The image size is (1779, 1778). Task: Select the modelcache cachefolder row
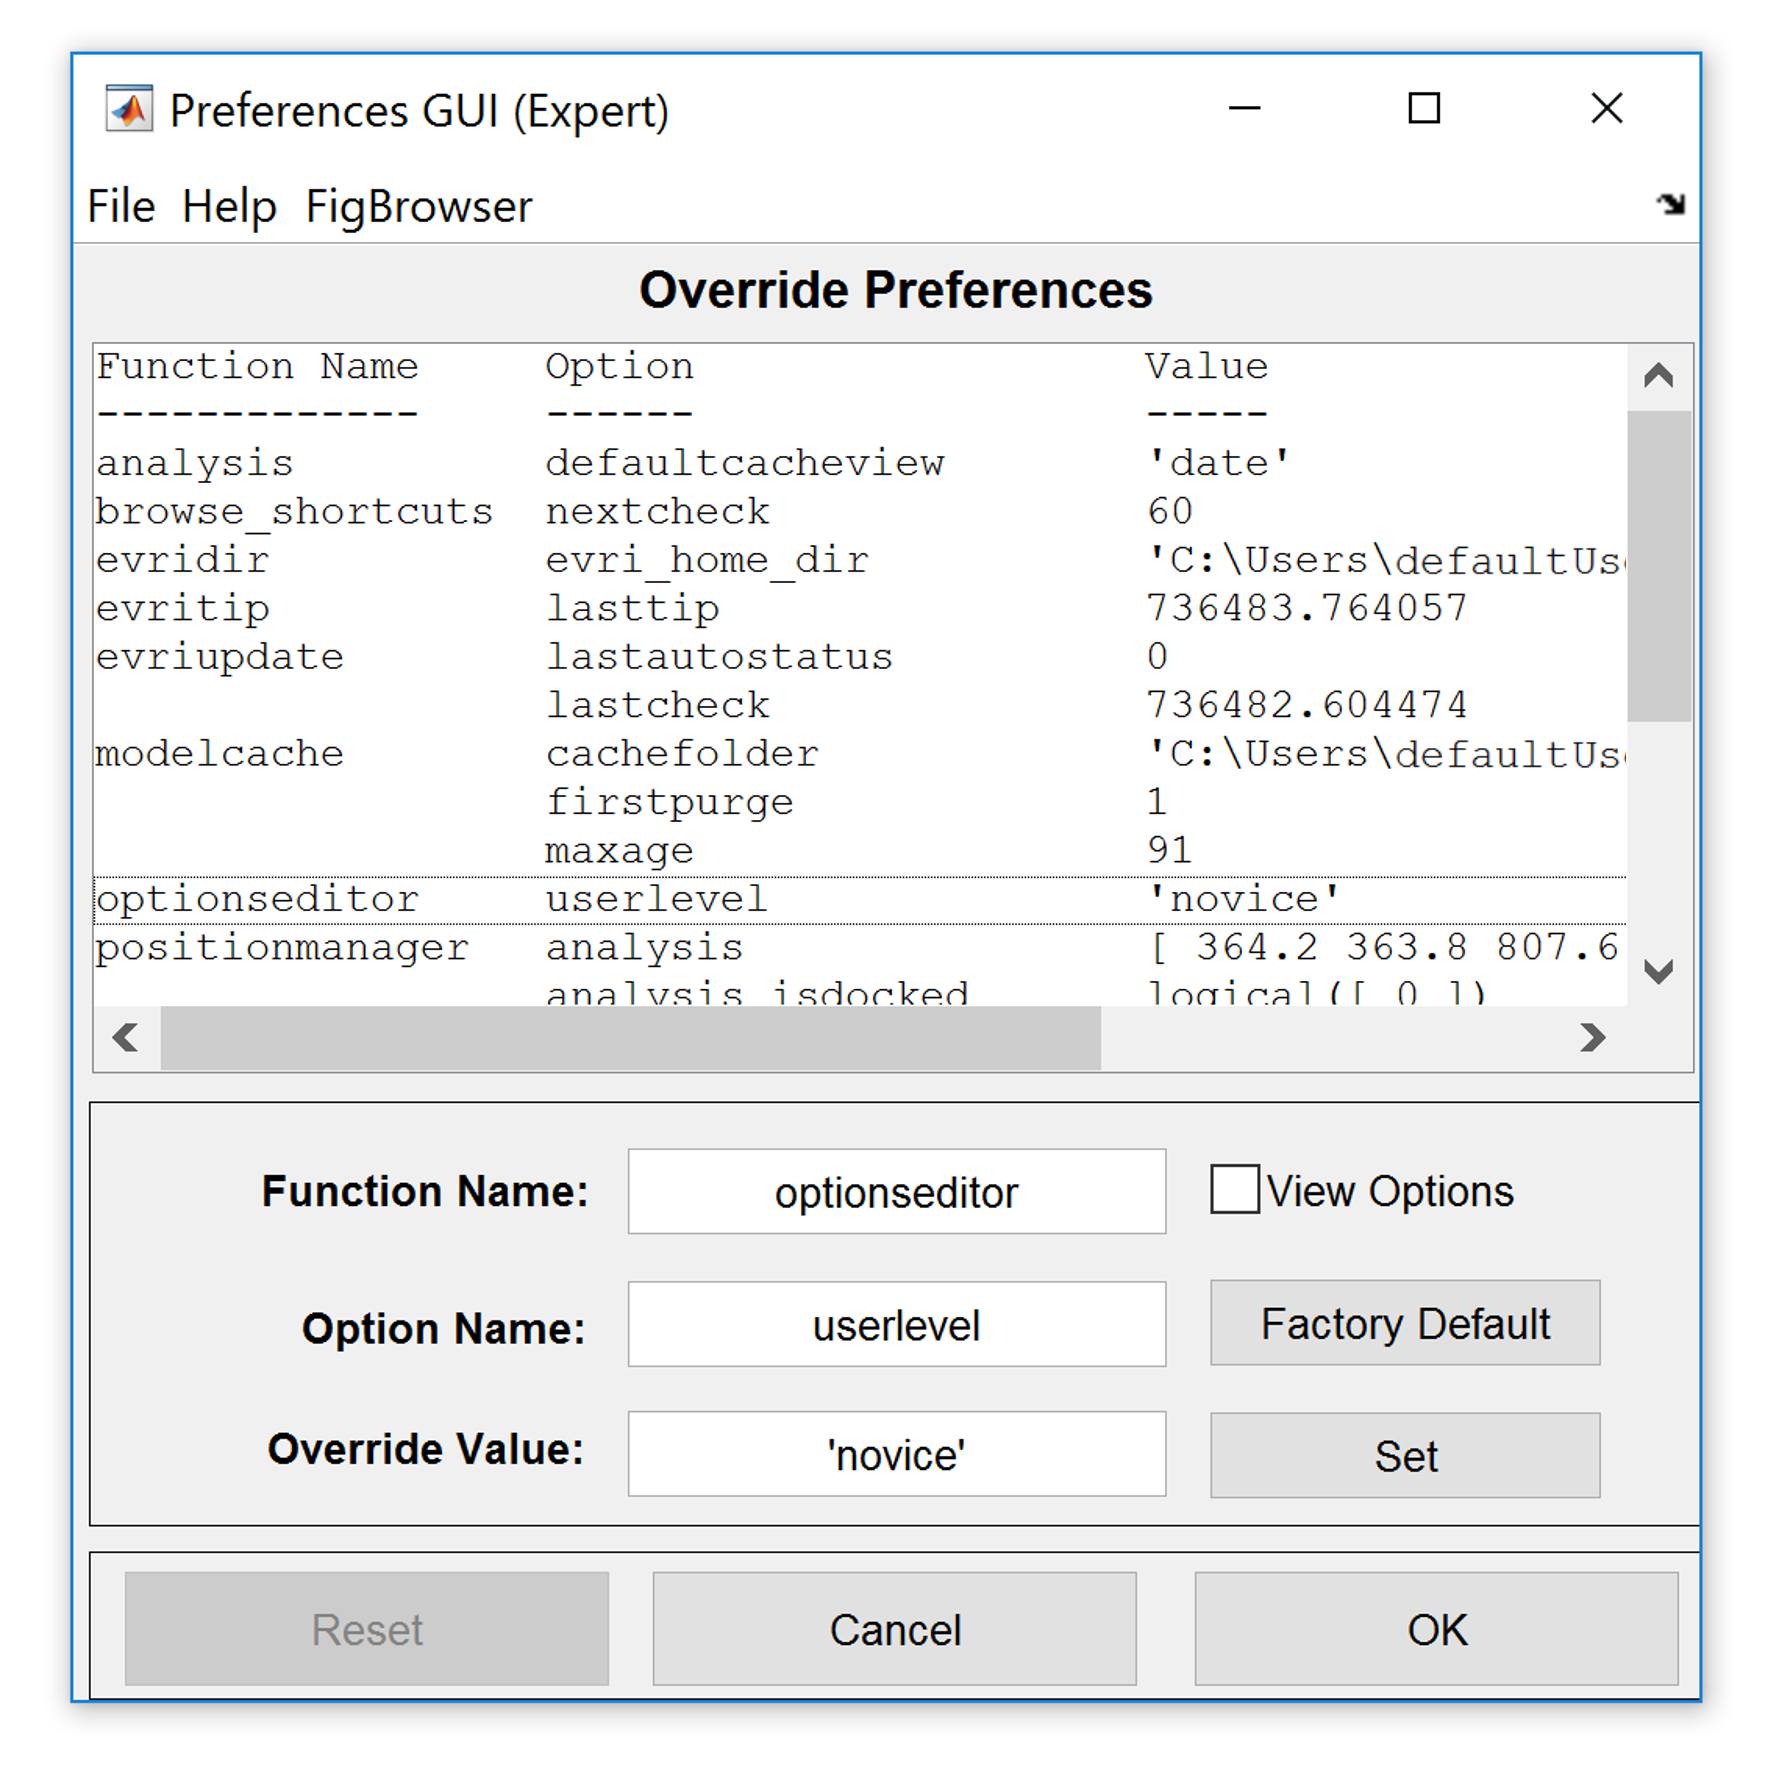pyautogui.click(x=680, y=754)
